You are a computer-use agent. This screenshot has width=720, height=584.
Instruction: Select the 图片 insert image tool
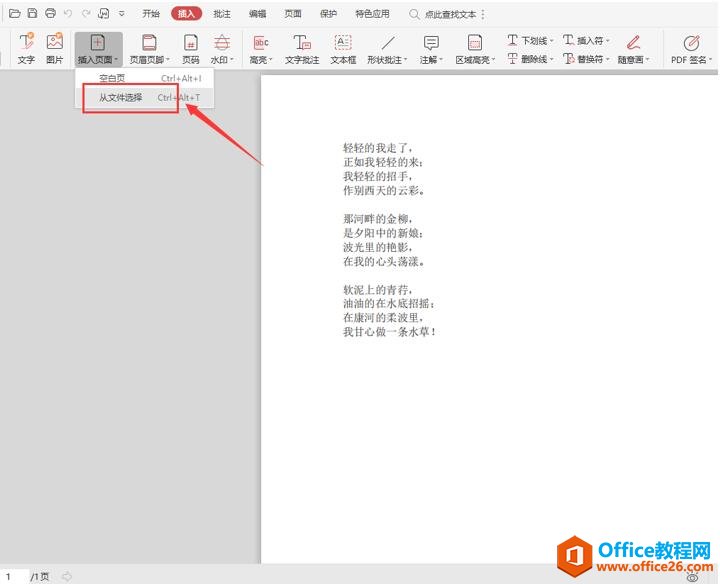pyautogui.click(x=54, y=49)
